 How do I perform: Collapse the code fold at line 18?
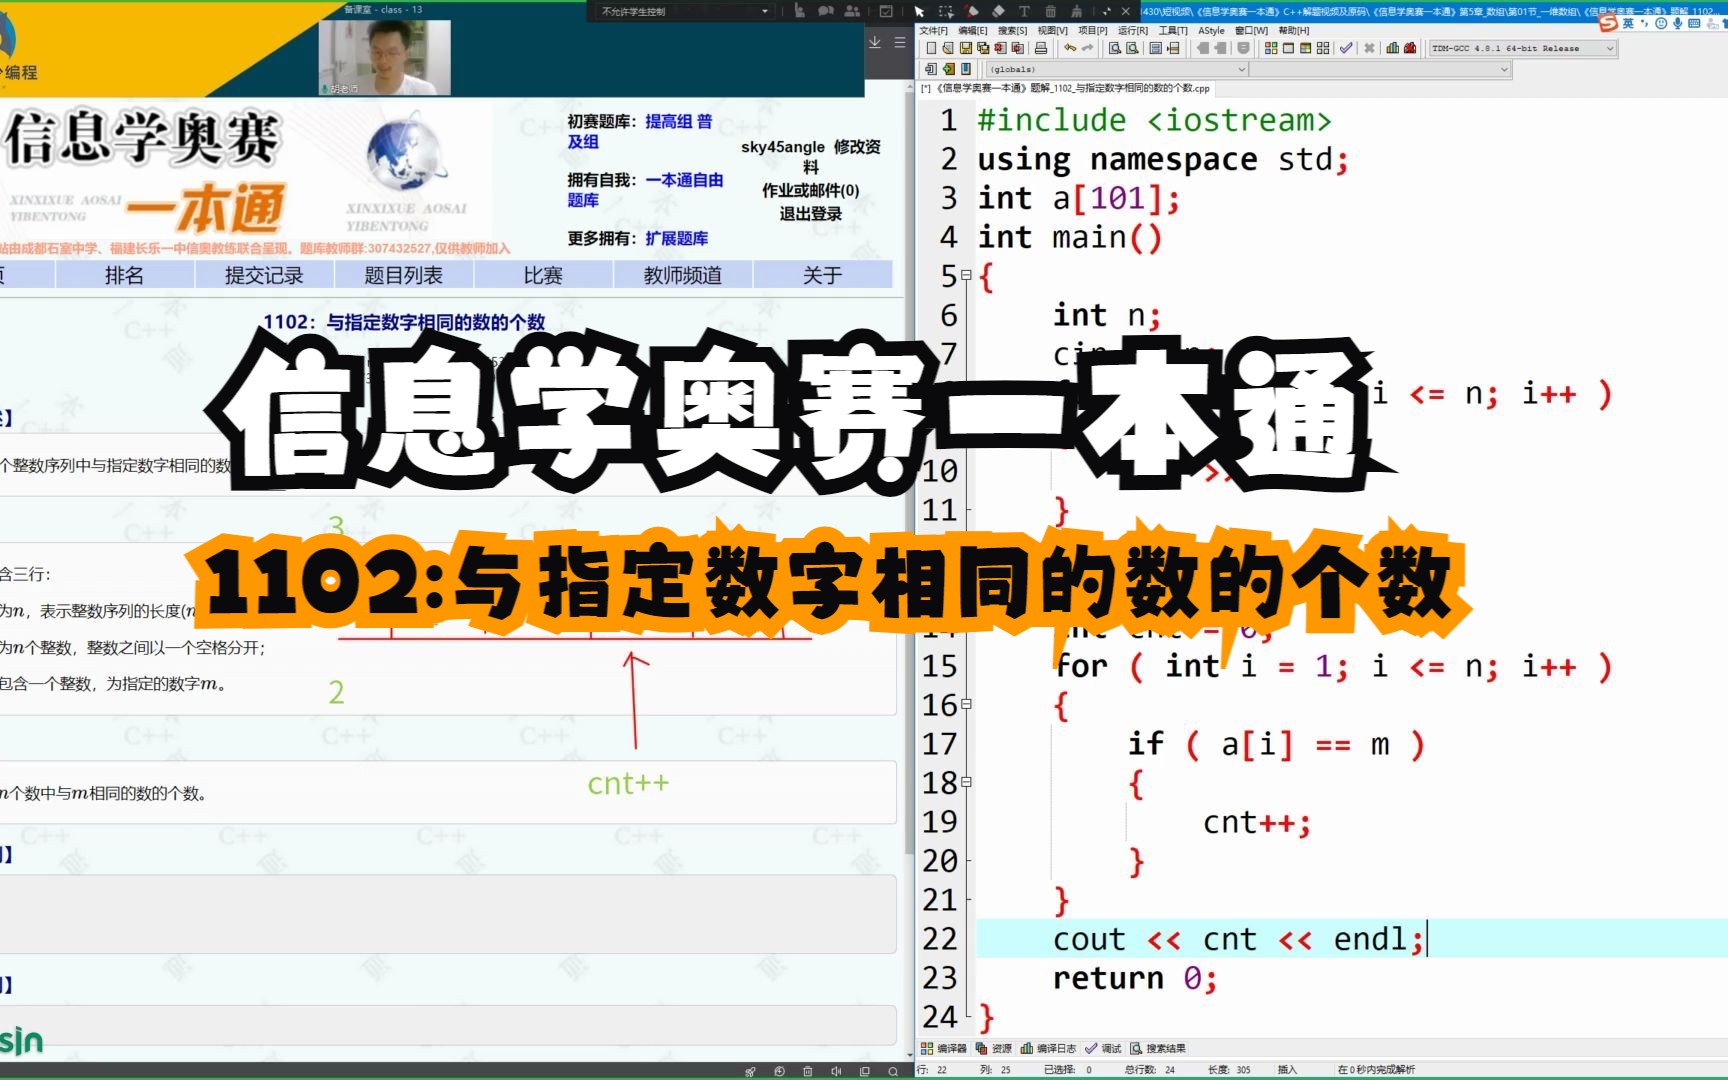pos(966,782)
